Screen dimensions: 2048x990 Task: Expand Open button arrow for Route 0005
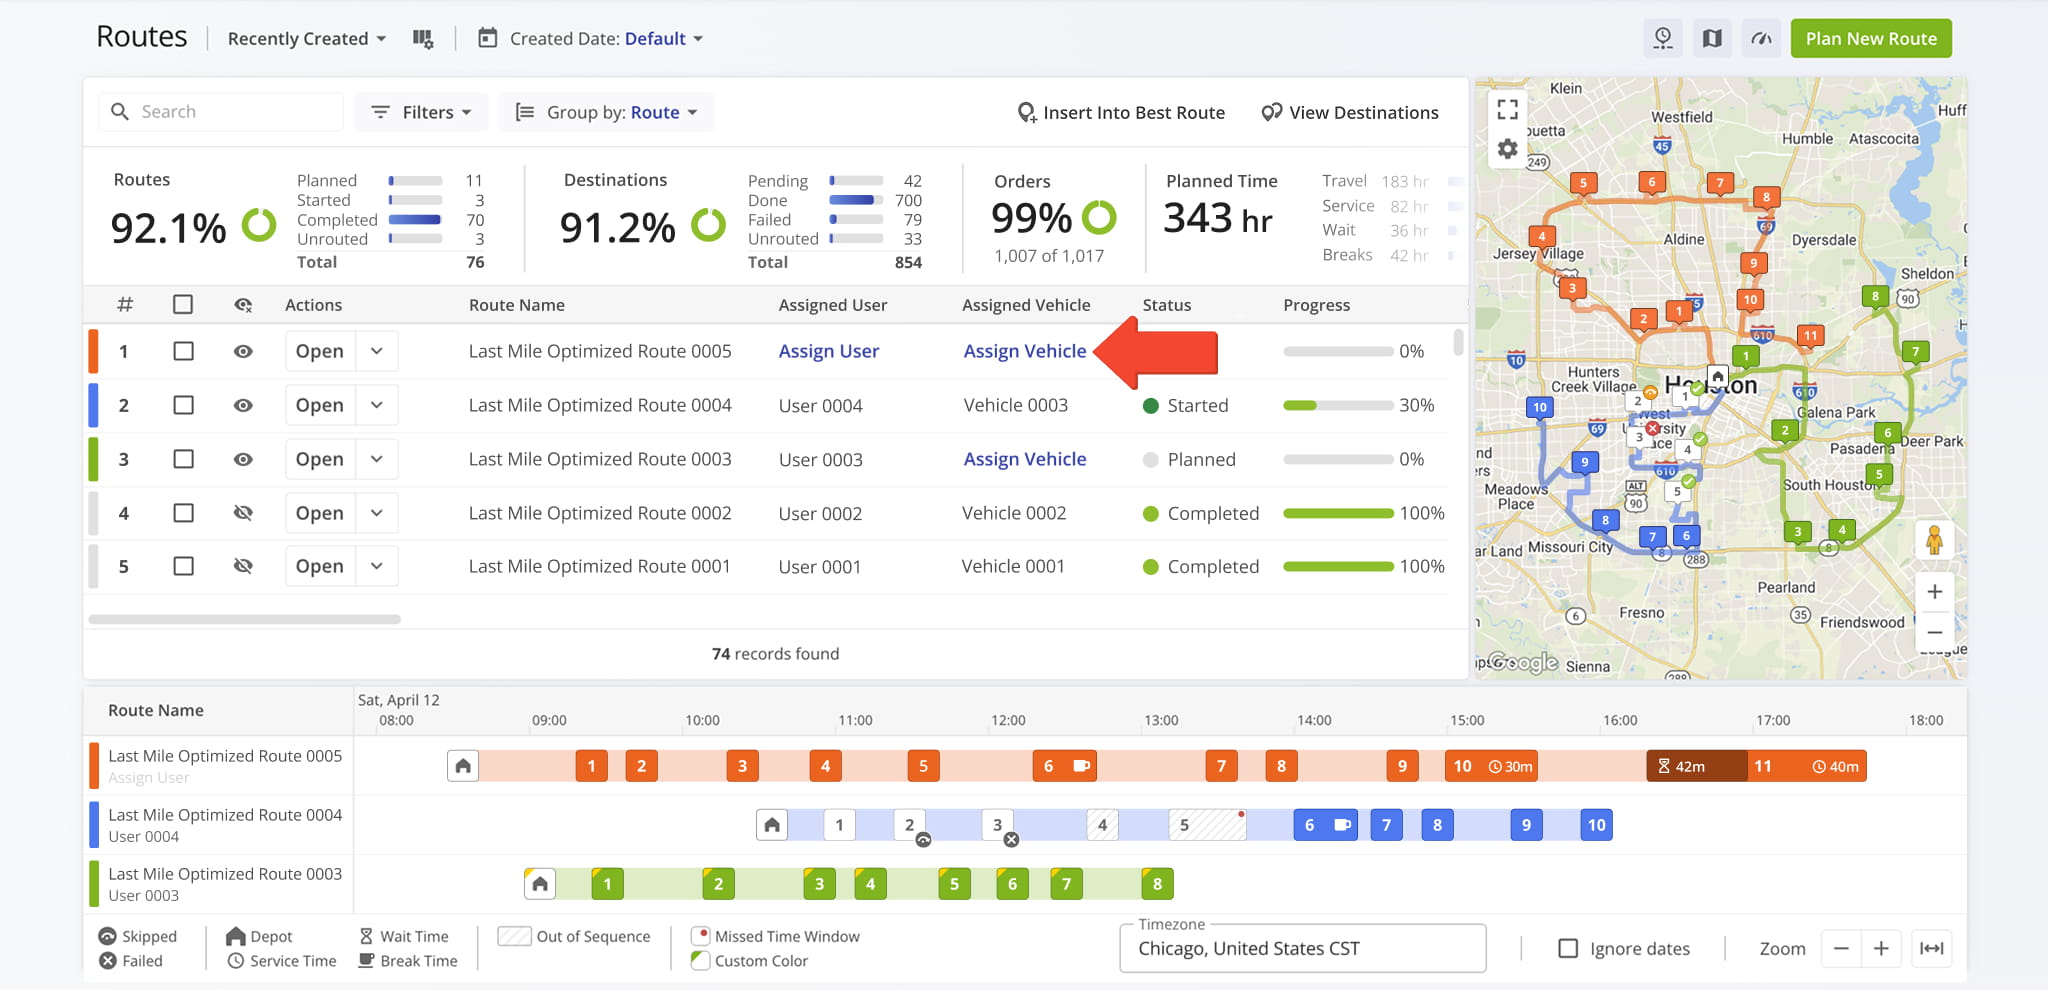(377, 351)
